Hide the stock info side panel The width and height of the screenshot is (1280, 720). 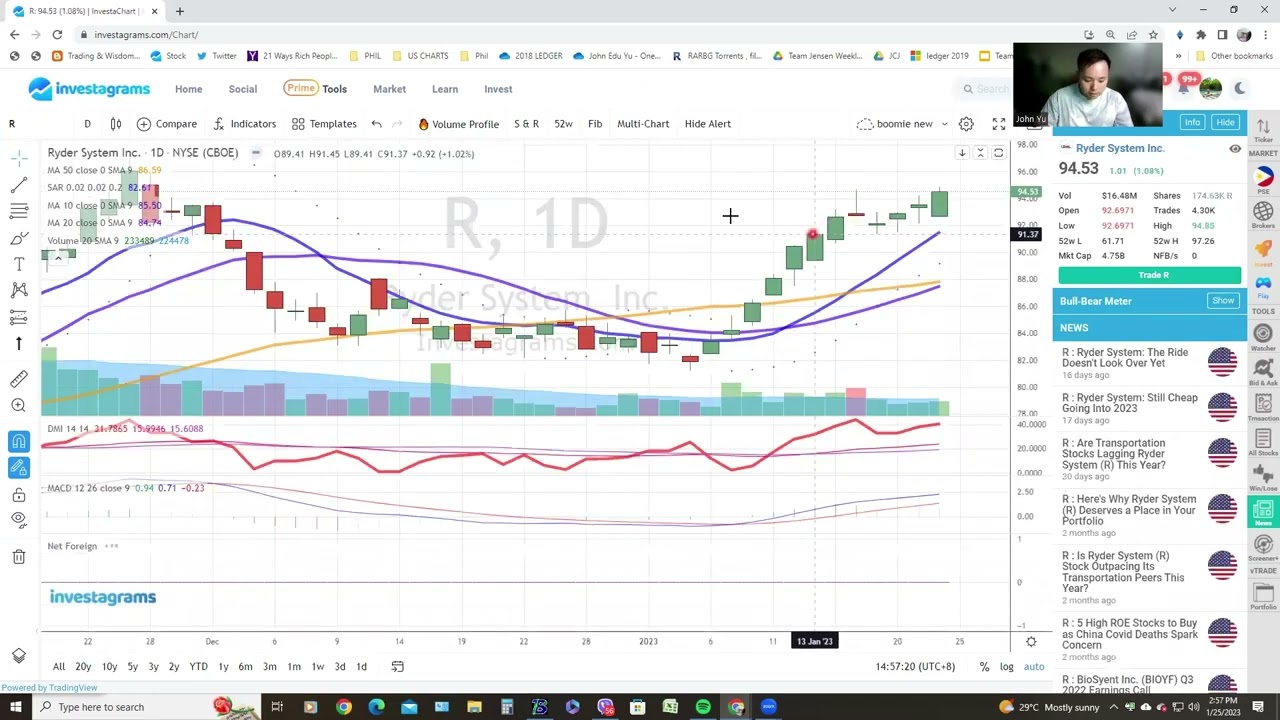1225,122
